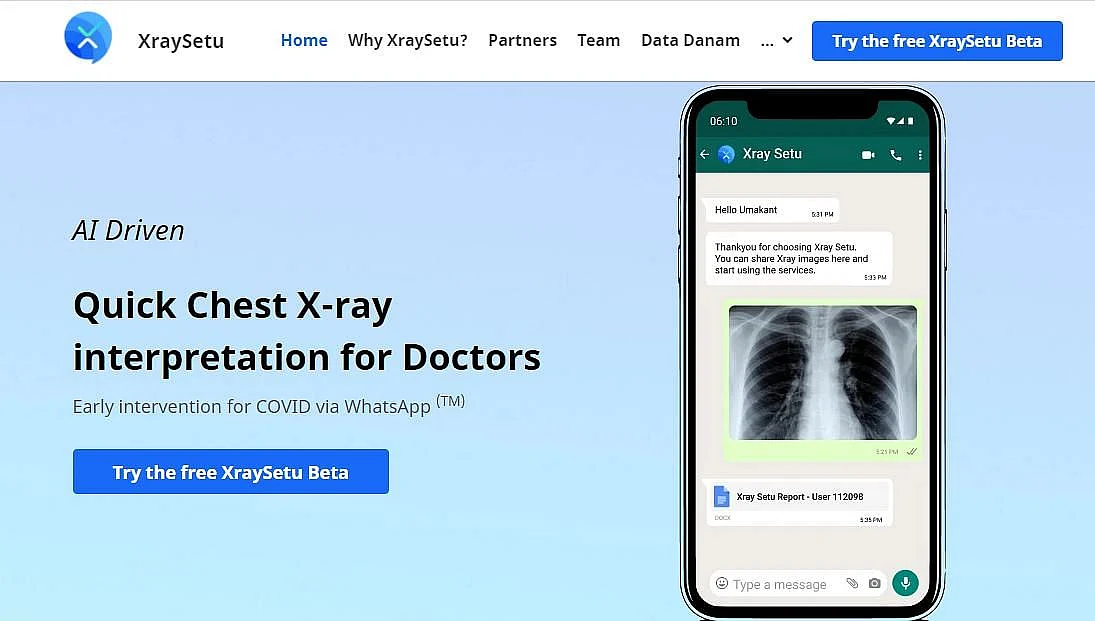Click the XraySetu brand name text

point(181,41)
